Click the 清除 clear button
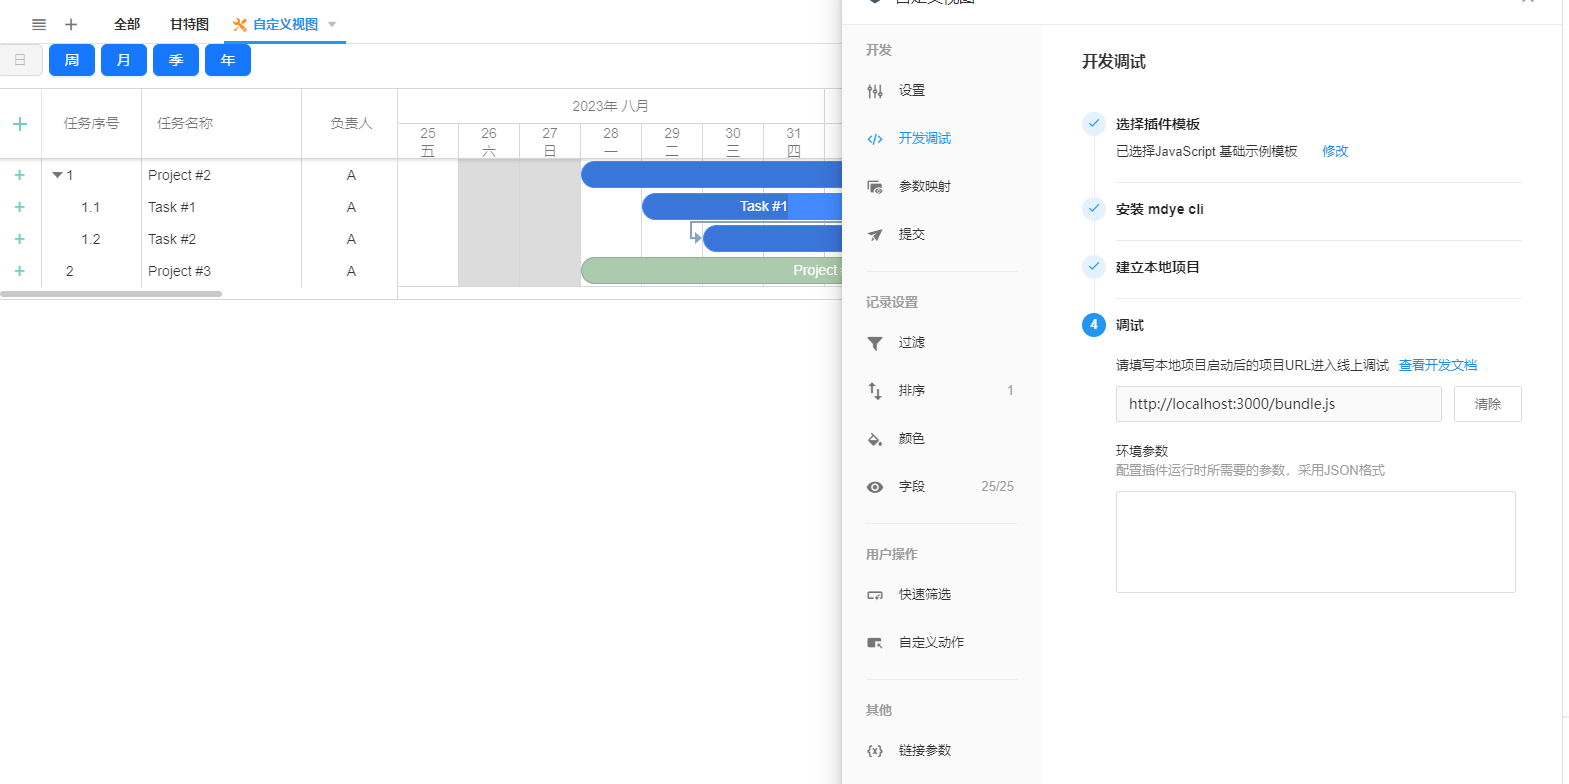 (1487, 404)
